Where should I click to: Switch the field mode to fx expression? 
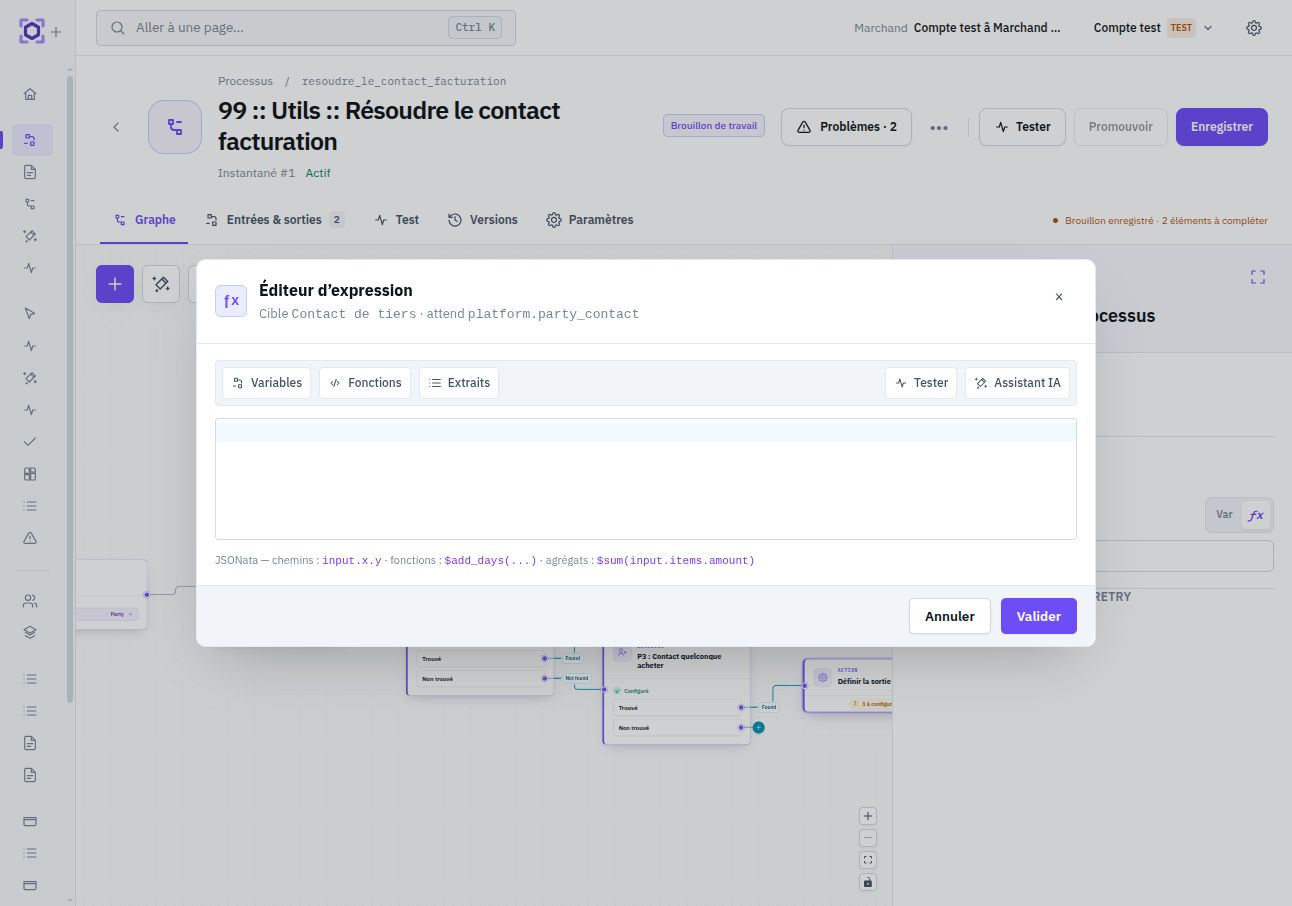tap(1256, 515)
